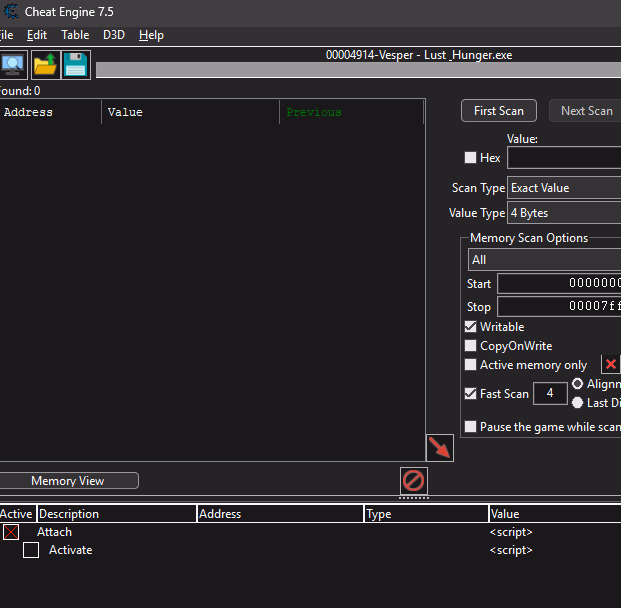Image resolution: width=621 pixels, height=608 pixels.
Task: Click the scan Value input field
Action: (x=563, y=158)
